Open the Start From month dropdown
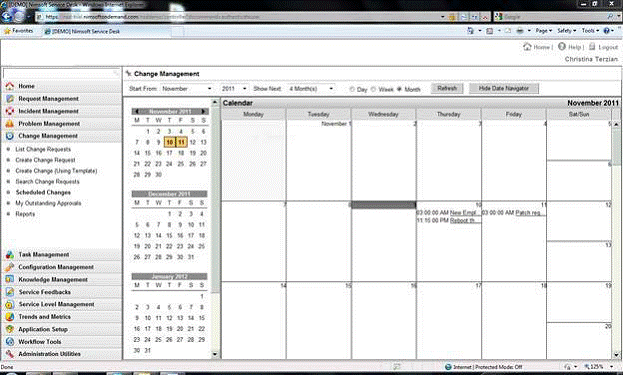The image size is (623, 375). coord(187,89)
